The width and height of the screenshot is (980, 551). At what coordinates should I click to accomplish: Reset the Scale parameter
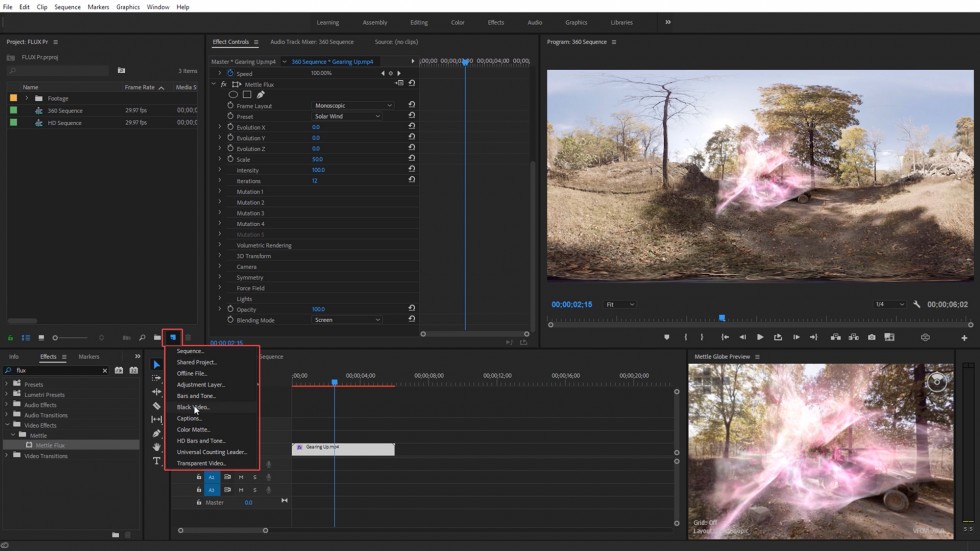pyautogui.click(x=412, y=159)
